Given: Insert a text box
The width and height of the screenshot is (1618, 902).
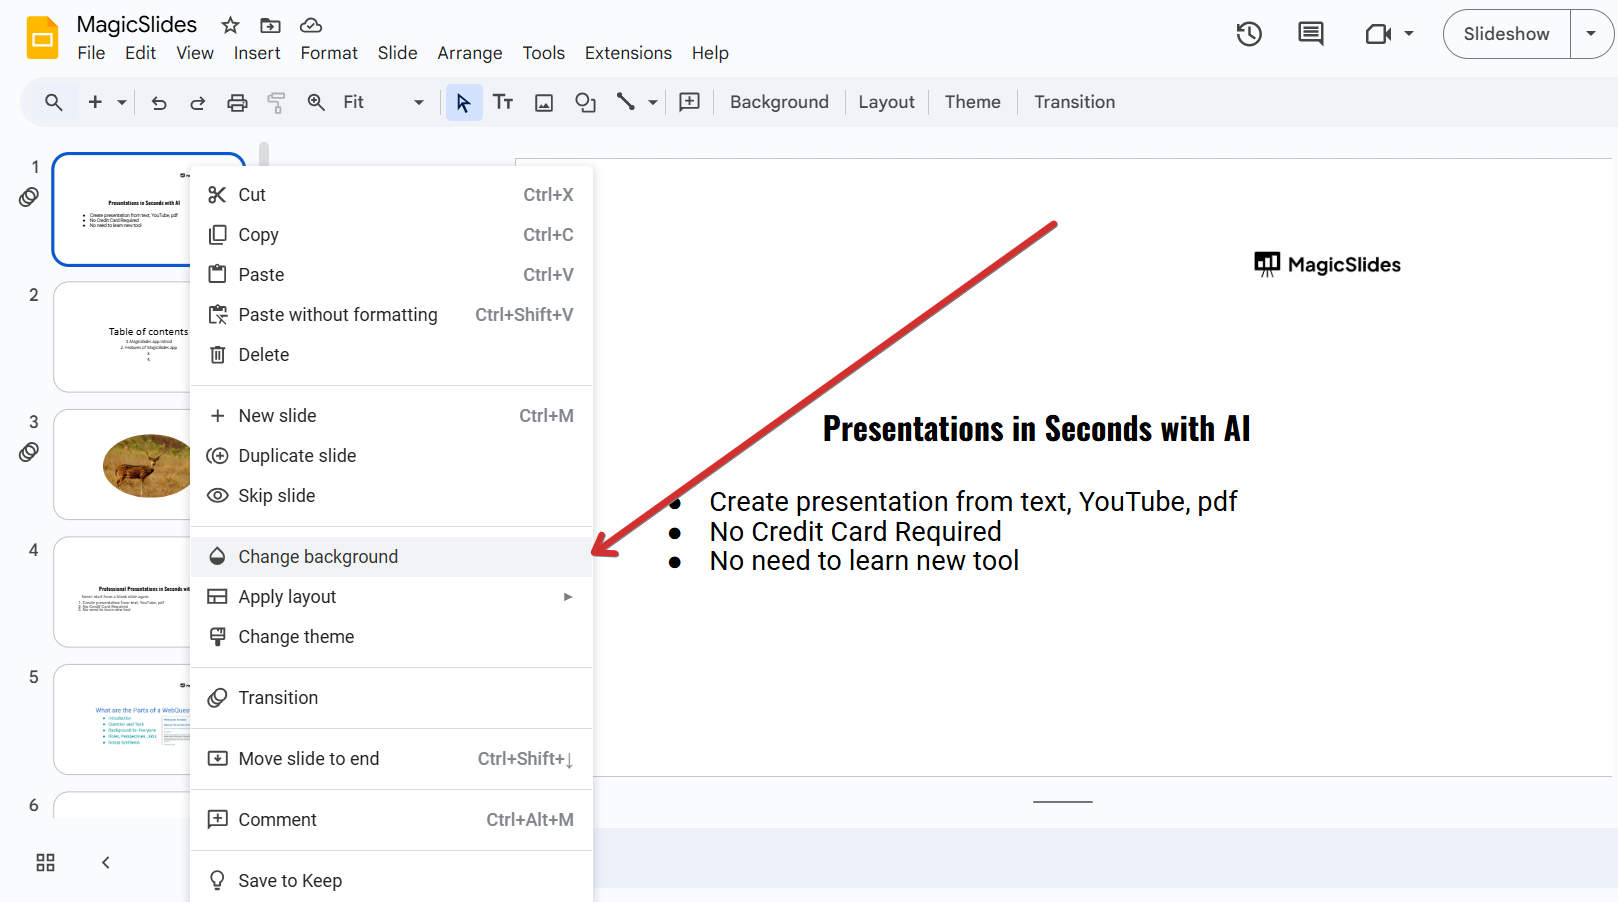Looking at the screenshot, I should point(503,102).
